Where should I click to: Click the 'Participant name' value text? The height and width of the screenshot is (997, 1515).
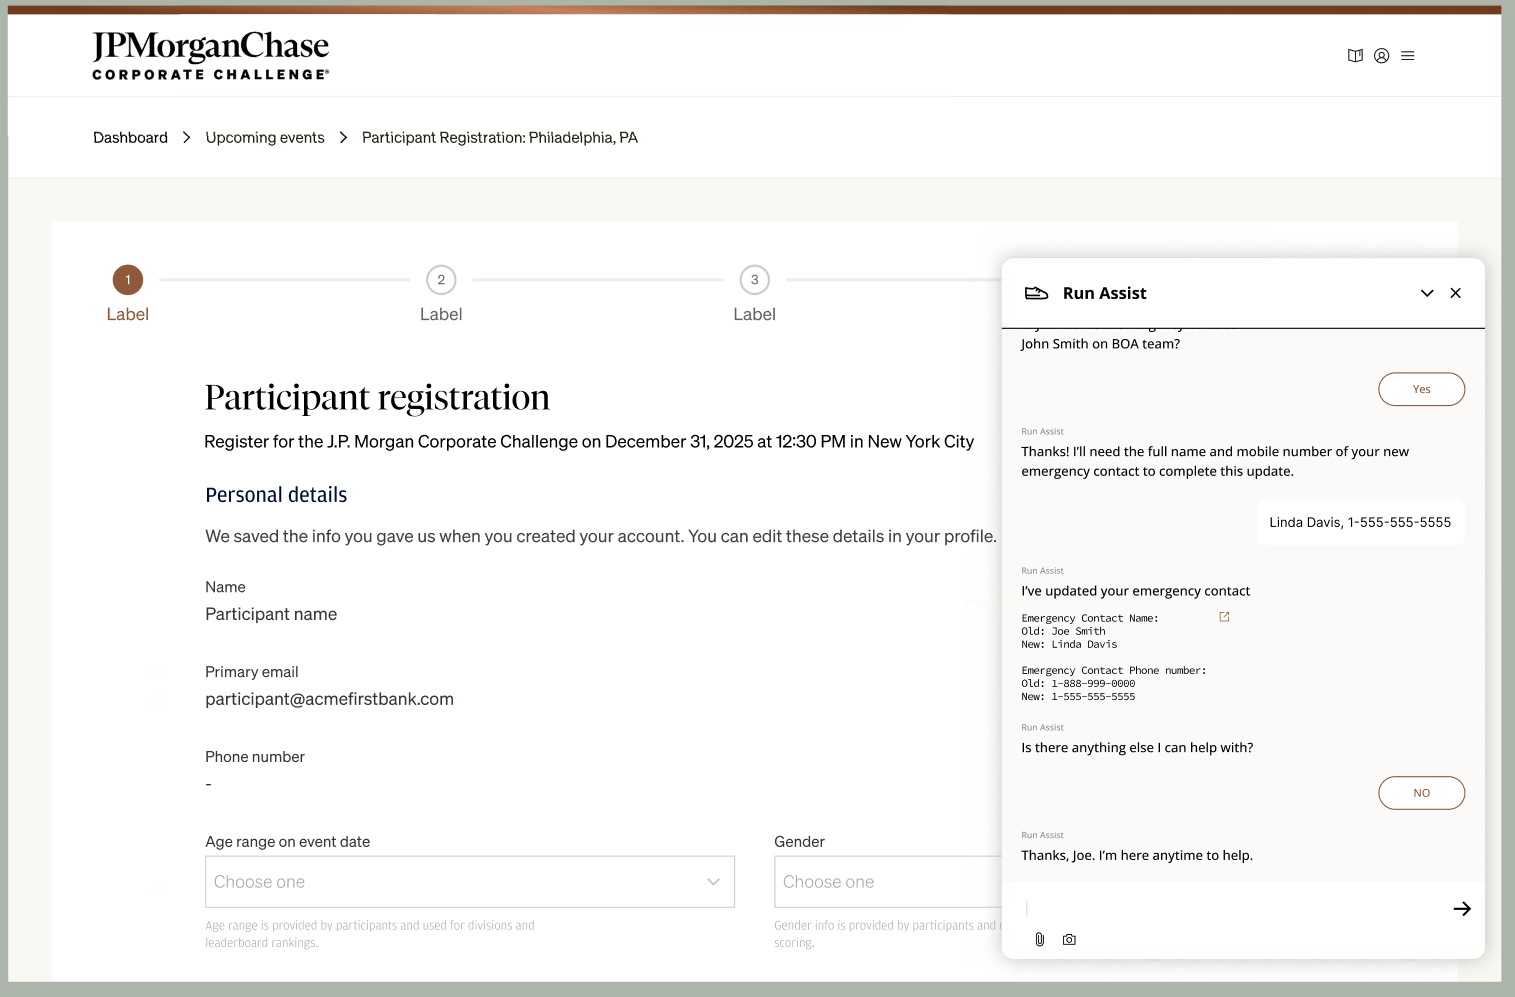[x=271, y=614]
